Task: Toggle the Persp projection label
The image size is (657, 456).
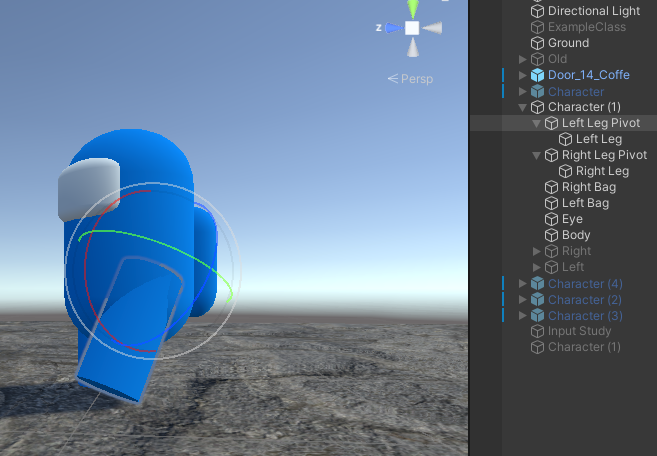Action: tap(410, 79)
